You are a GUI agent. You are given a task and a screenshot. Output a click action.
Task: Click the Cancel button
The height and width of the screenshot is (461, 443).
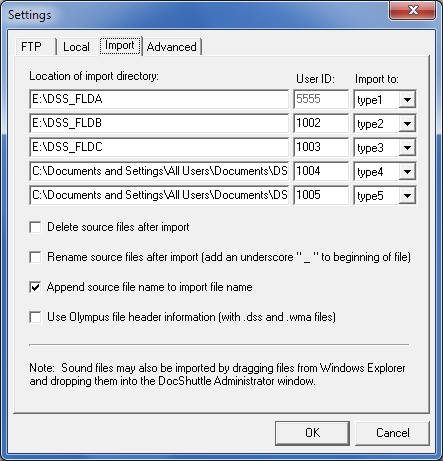point(392,433)
